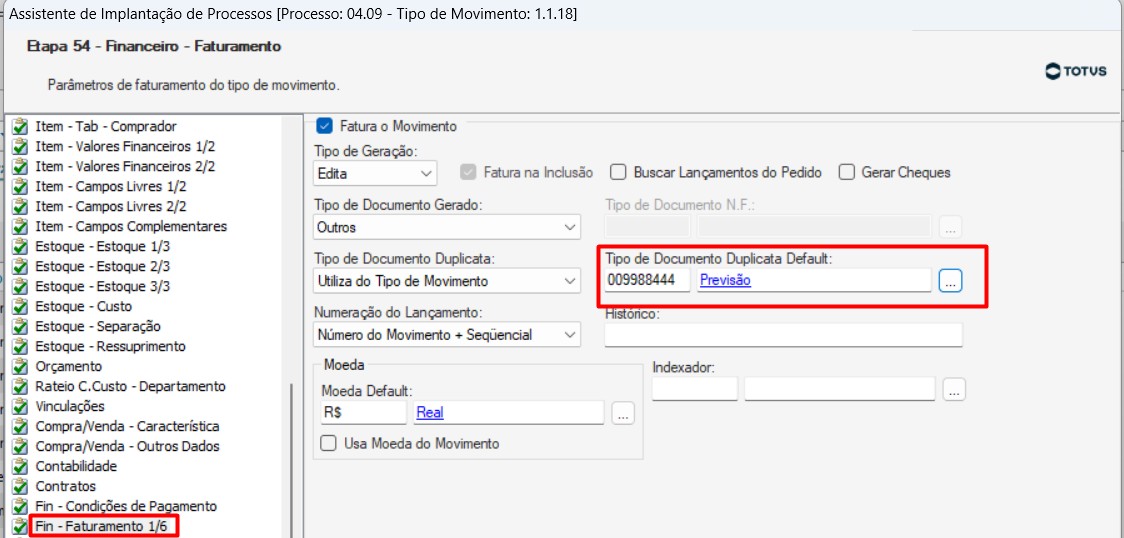The width and height of the screenshot is (1124, 538).
Task: Click disabled lookup button for Documento N.F.
Action: click(x=951, y=228)
